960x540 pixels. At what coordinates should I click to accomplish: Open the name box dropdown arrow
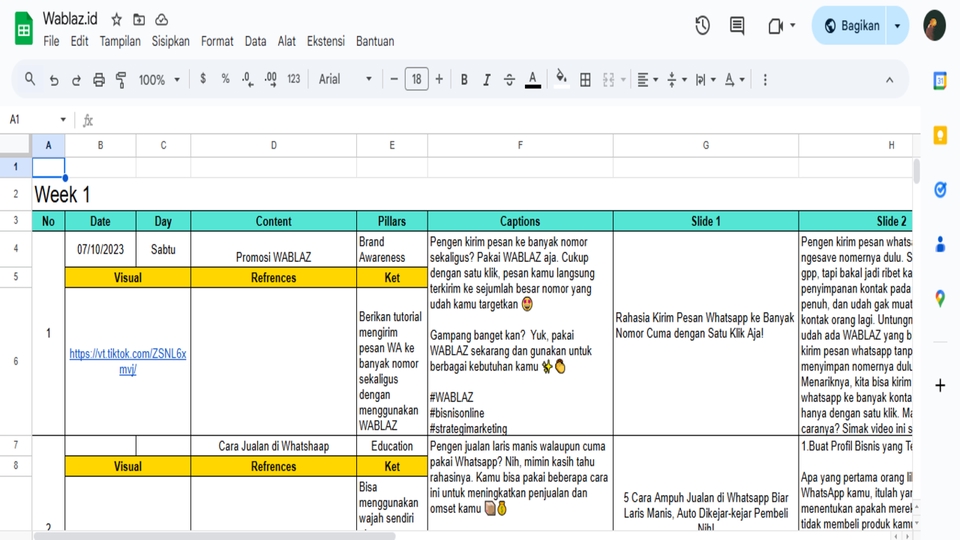click(63, 119)
